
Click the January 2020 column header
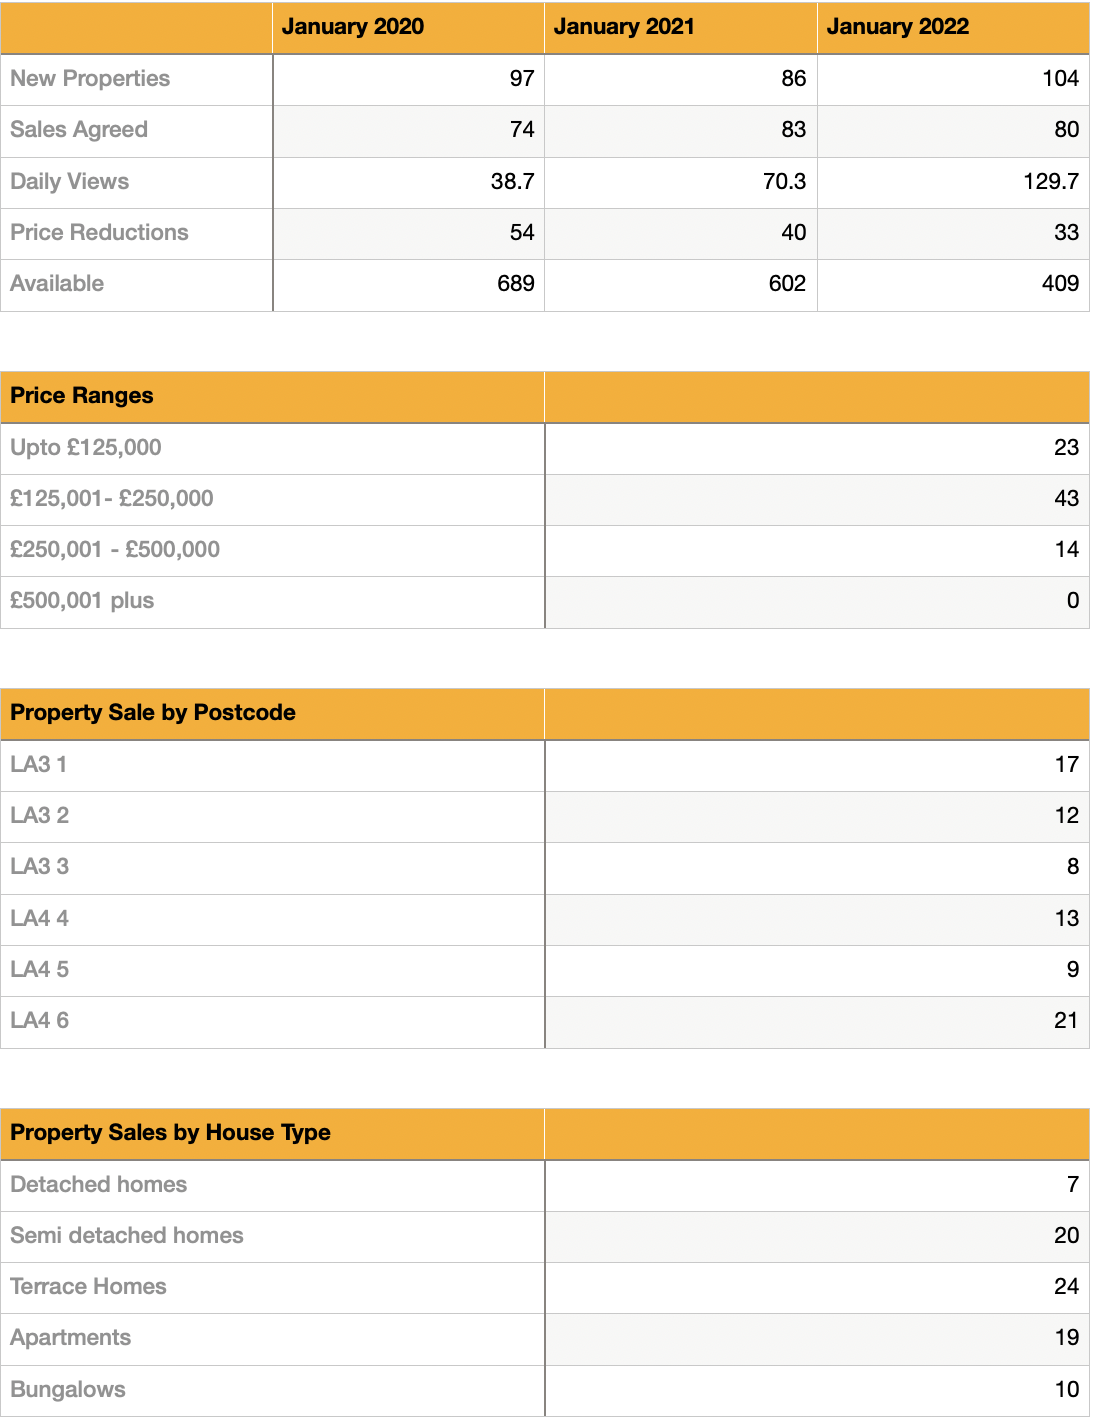[x=353, y=27]
